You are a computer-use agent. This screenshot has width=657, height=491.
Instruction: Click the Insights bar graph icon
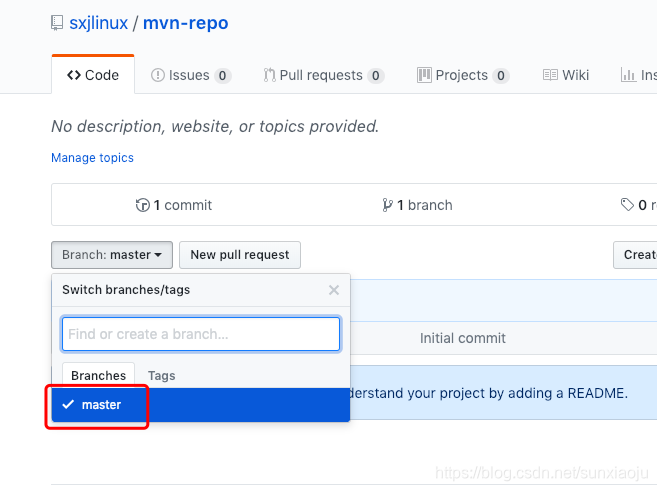[x=628, y=75]
